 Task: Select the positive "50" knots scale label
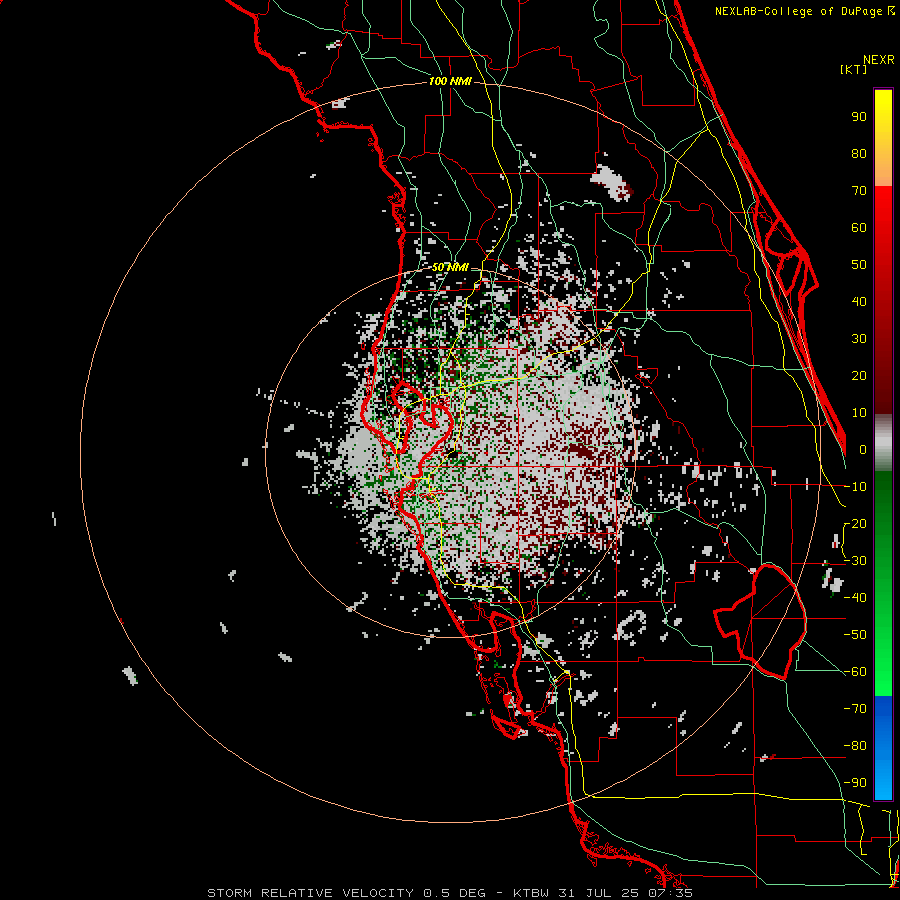[859, 265]
